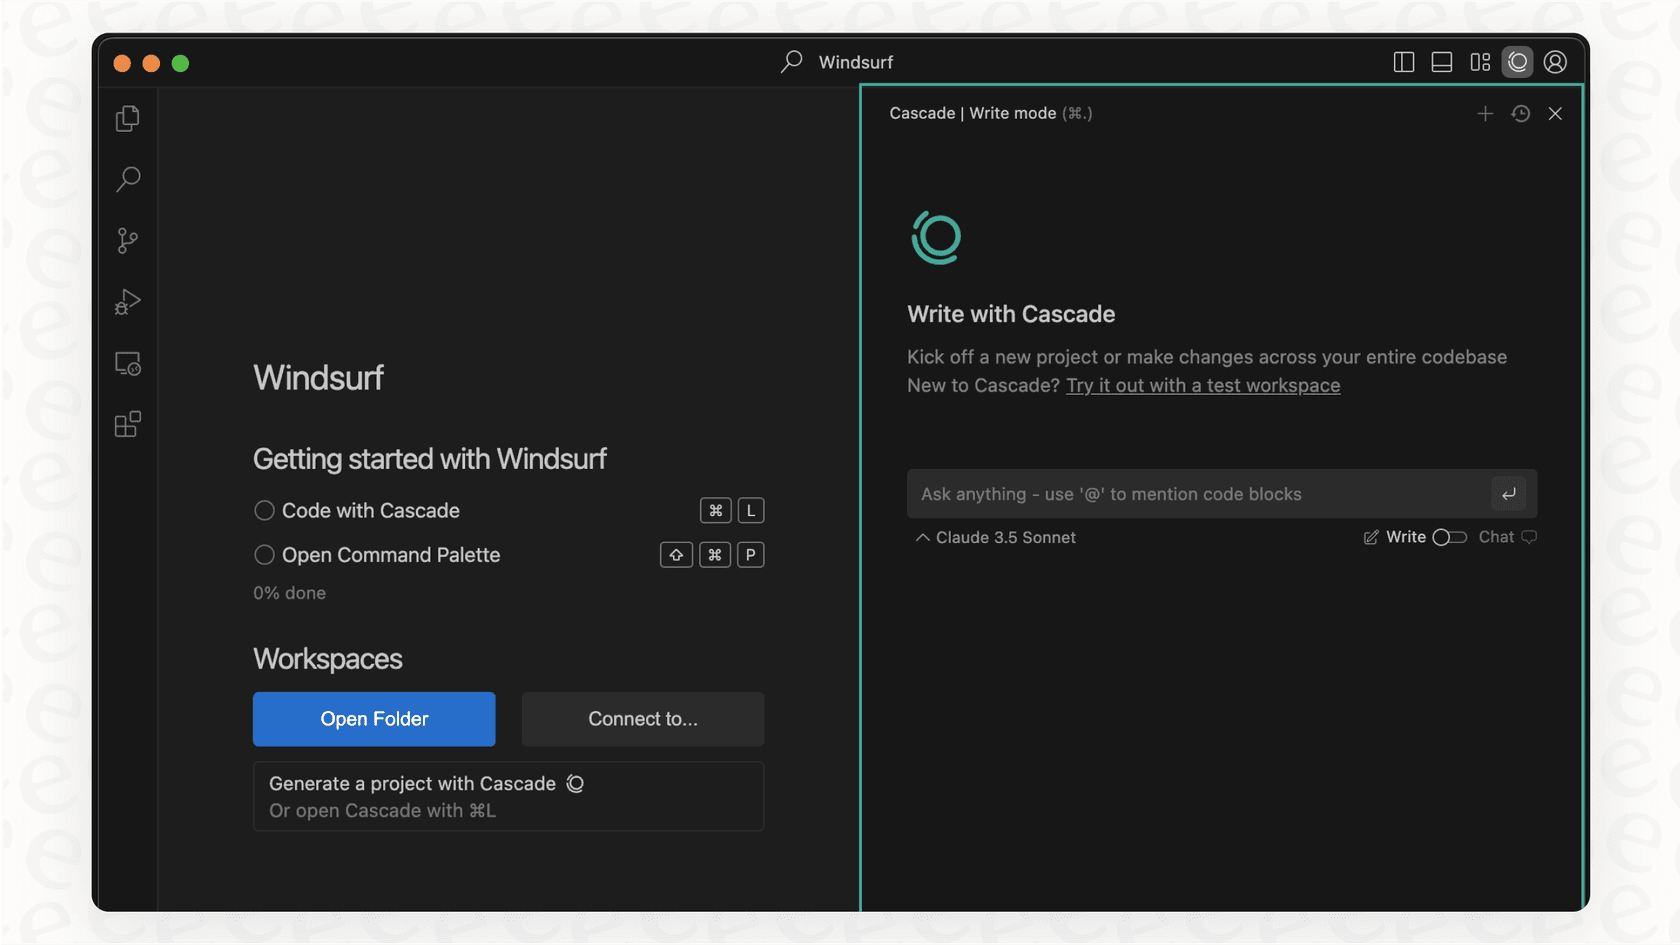Select the Source Control icon
Viewport: 1680px width, 945px height.
(128, 240)
